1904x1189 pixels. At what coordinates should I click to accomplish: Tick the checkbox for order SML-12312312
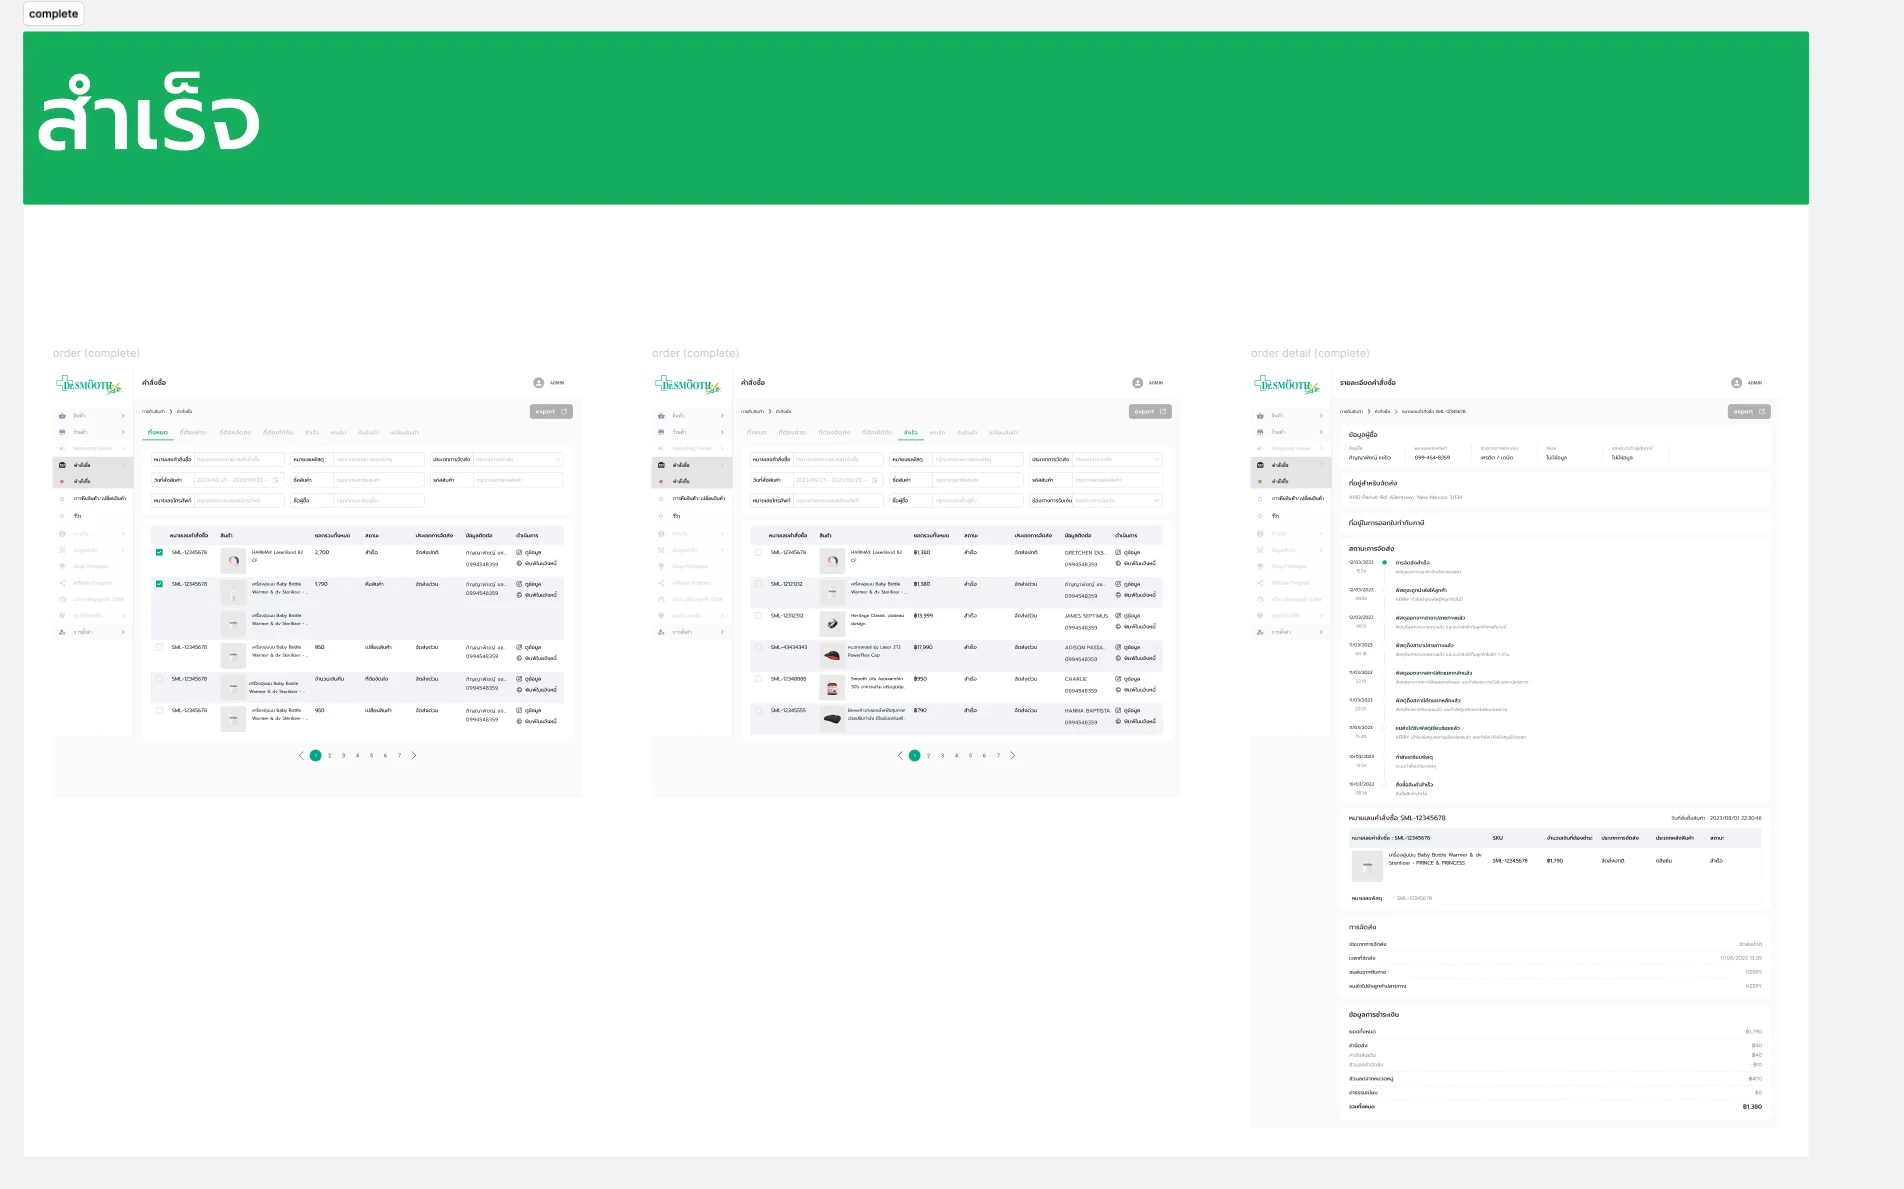pyautogui.click(x=758, y=616)
